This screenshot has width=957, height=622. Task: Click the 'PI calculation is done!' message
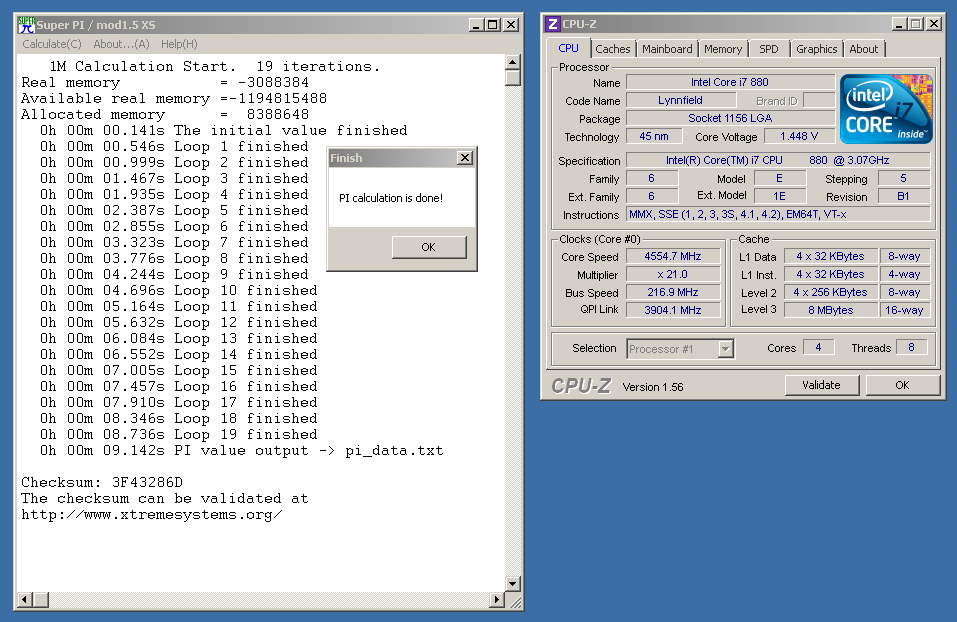pos(391,198)
